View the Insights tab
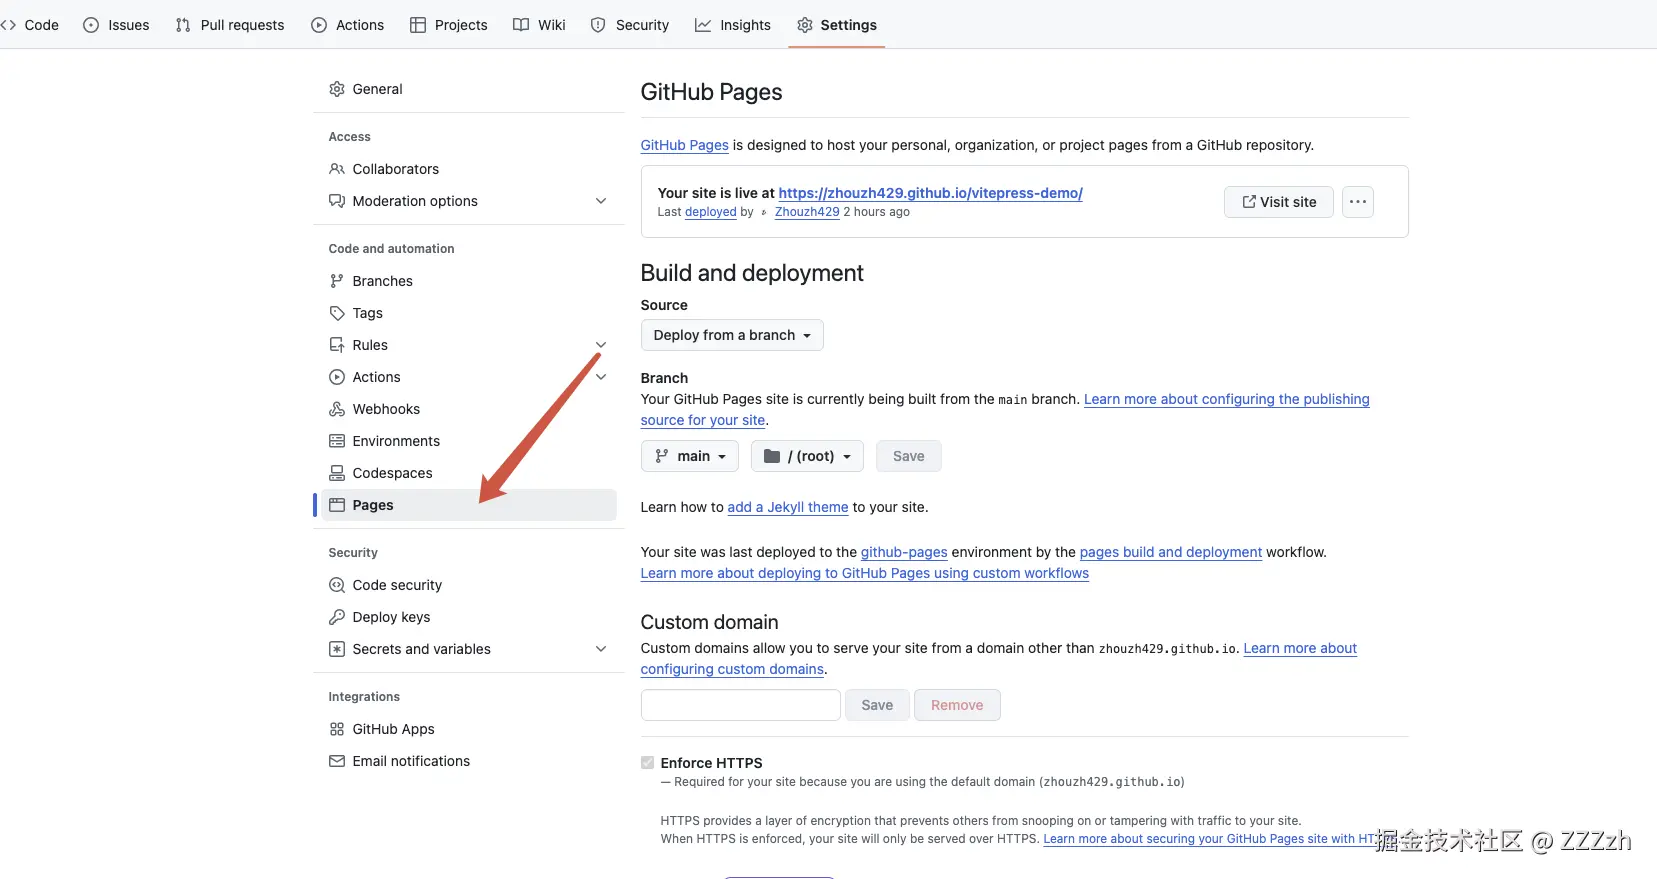Image resolution: width=1657 pixels, height=879 pixels. pos(733,25)
